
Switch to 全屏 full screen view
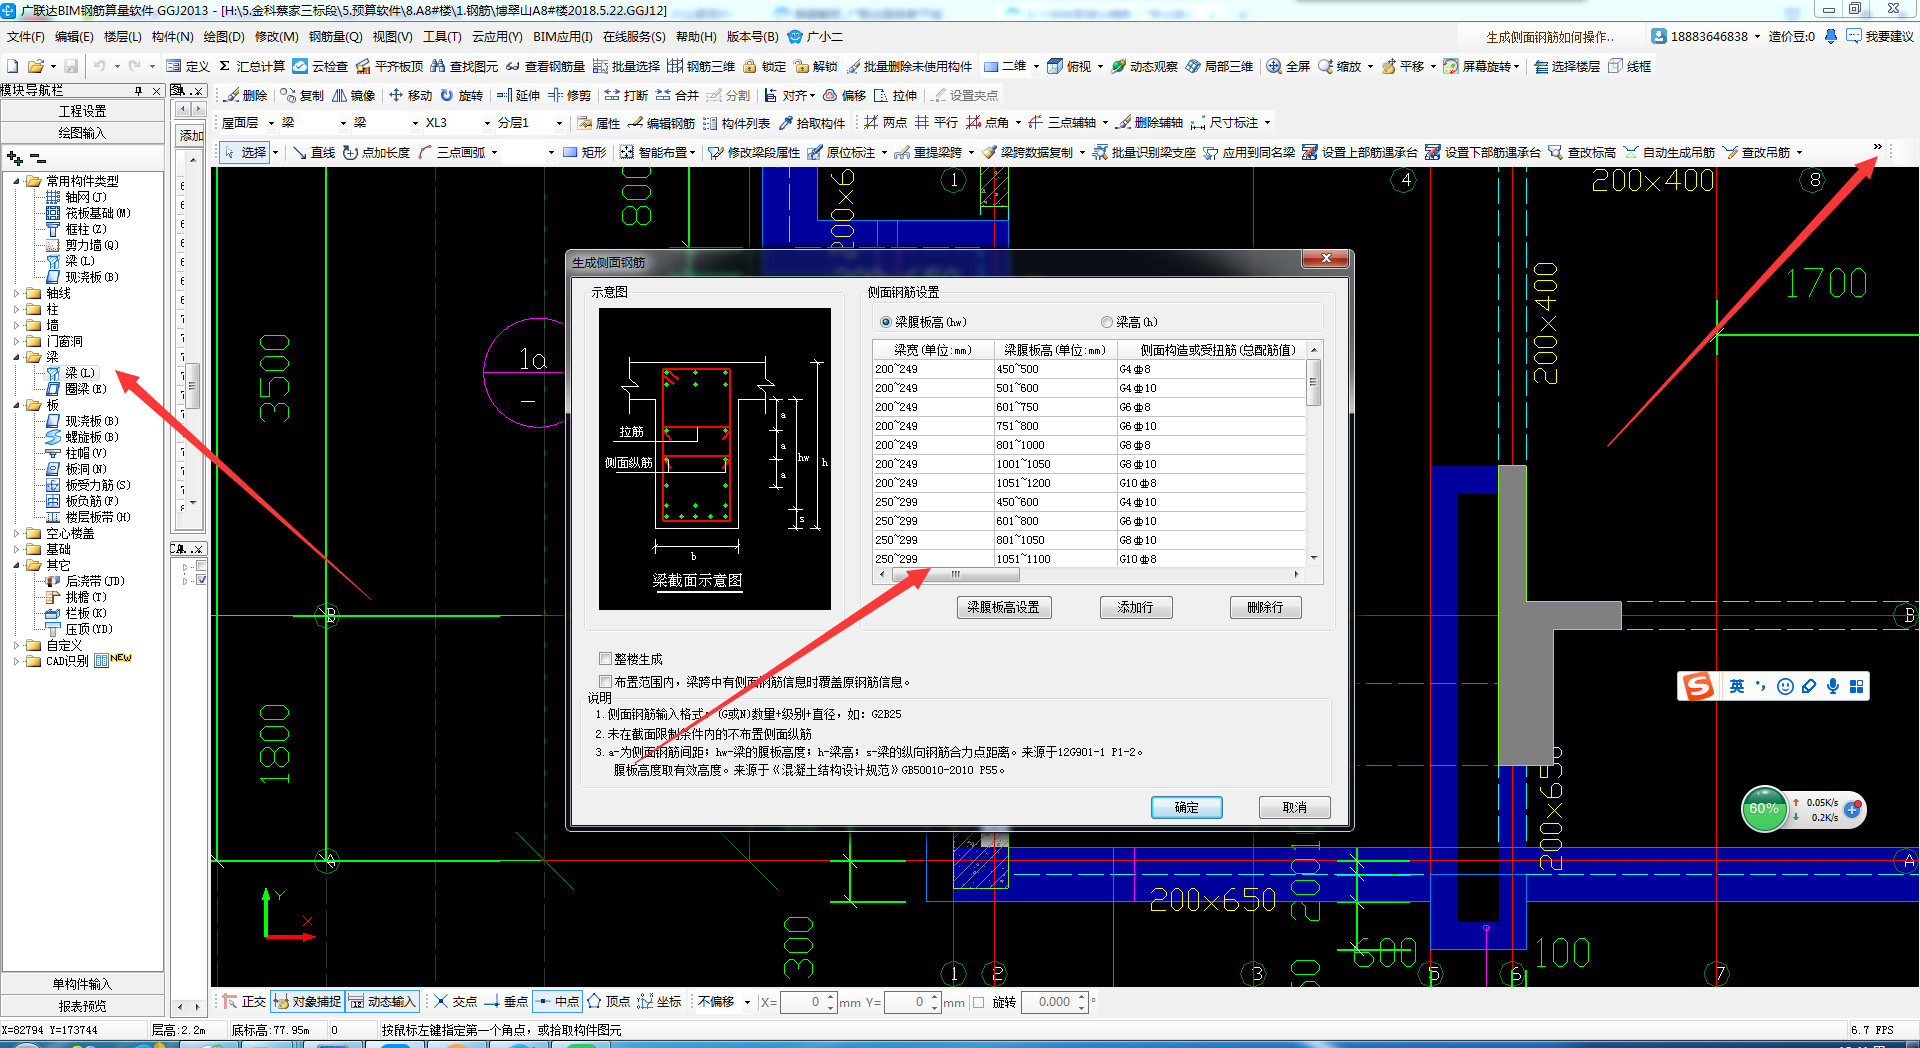(x=1288, y=66)
